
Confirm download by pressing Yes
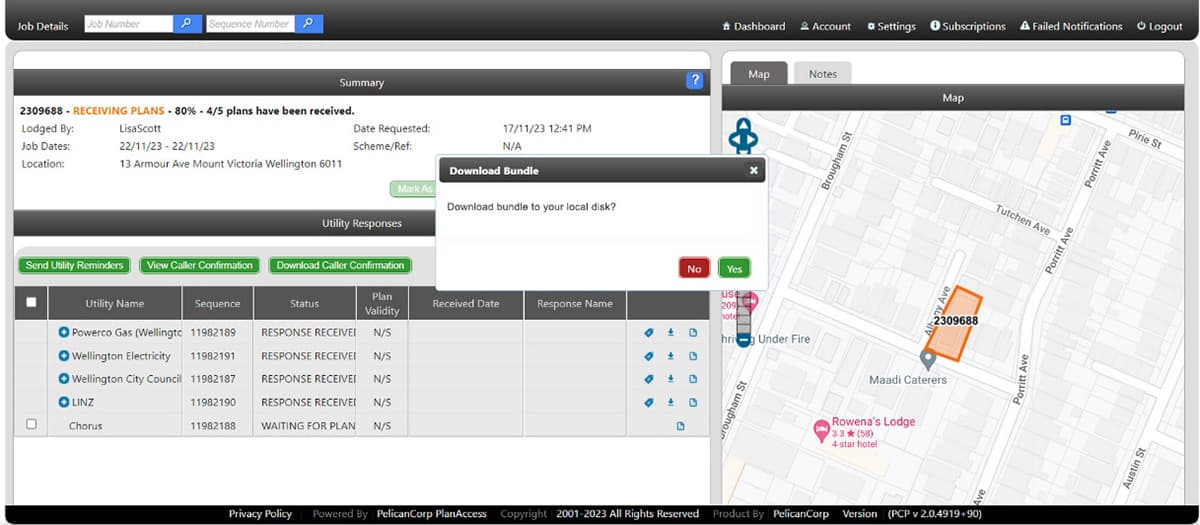pos(734,269)
